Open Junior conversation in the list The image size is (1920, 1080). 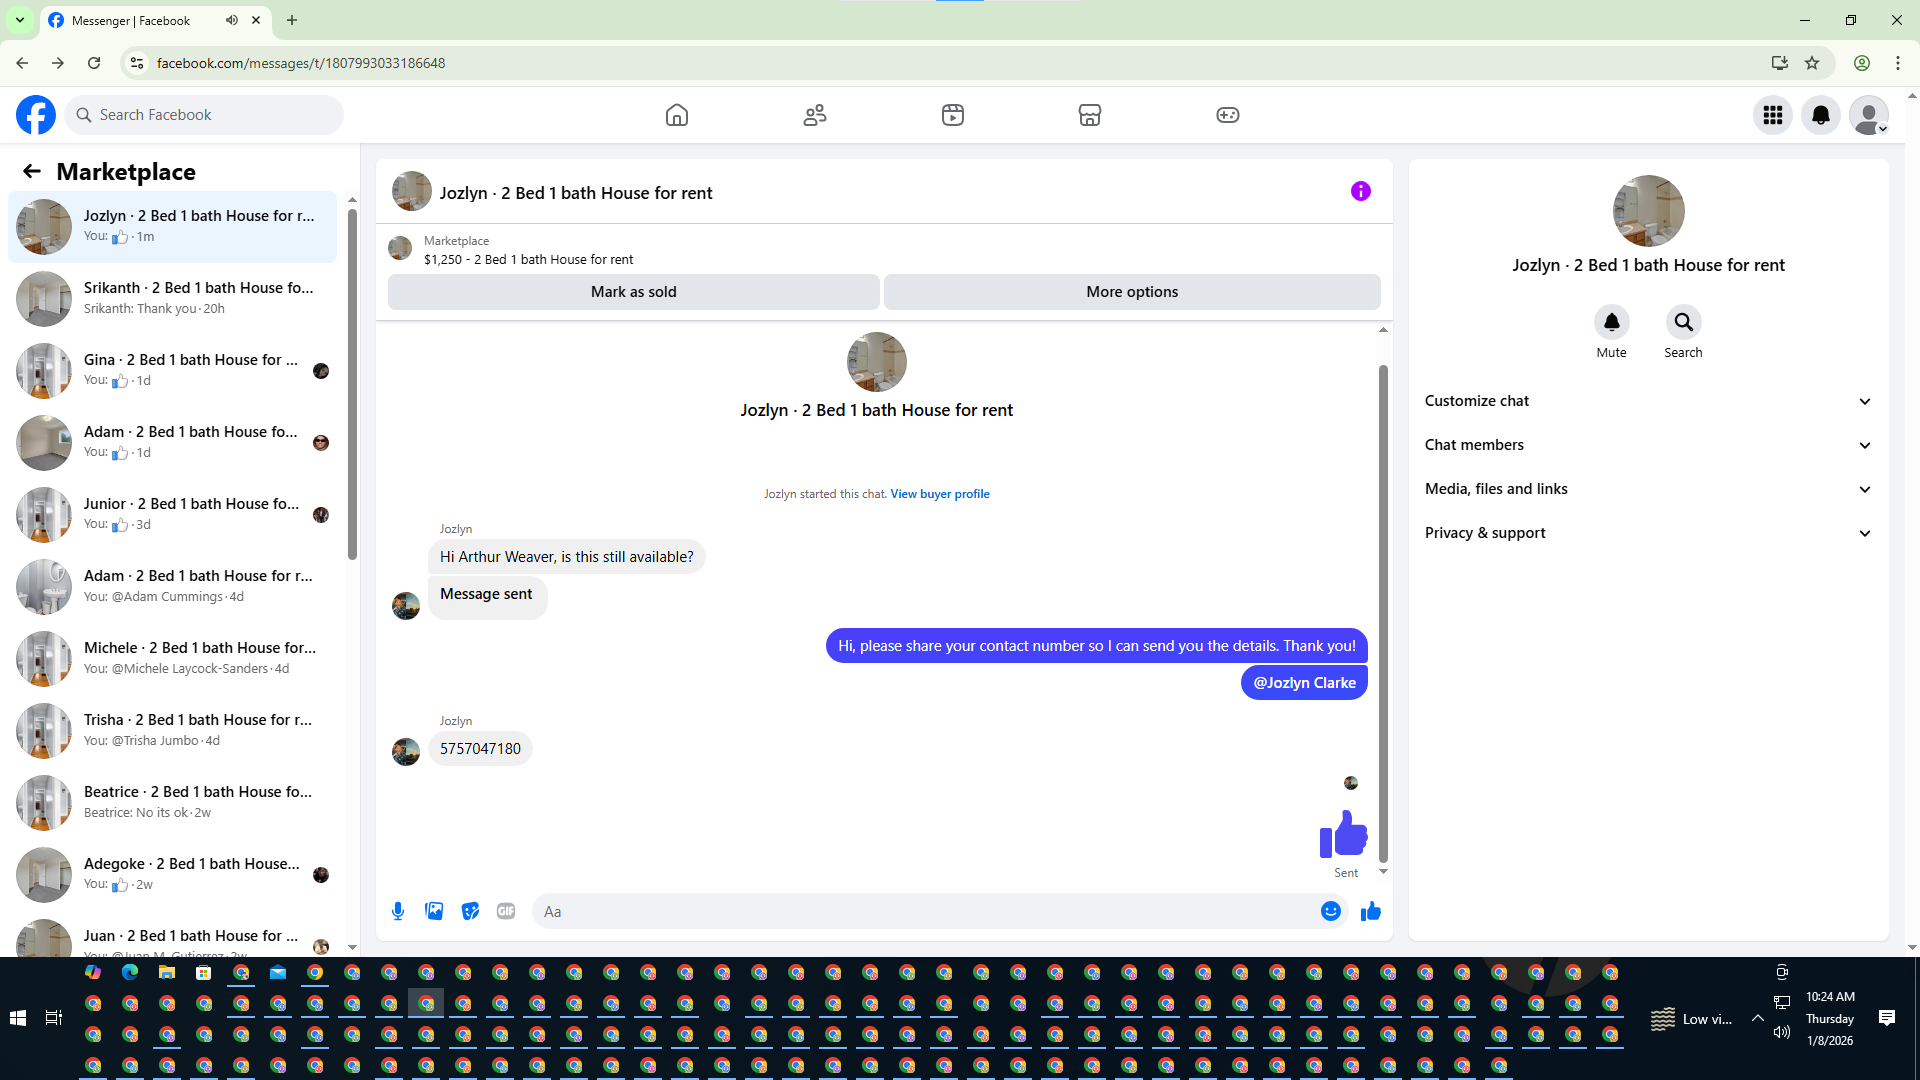pos(172,514)
